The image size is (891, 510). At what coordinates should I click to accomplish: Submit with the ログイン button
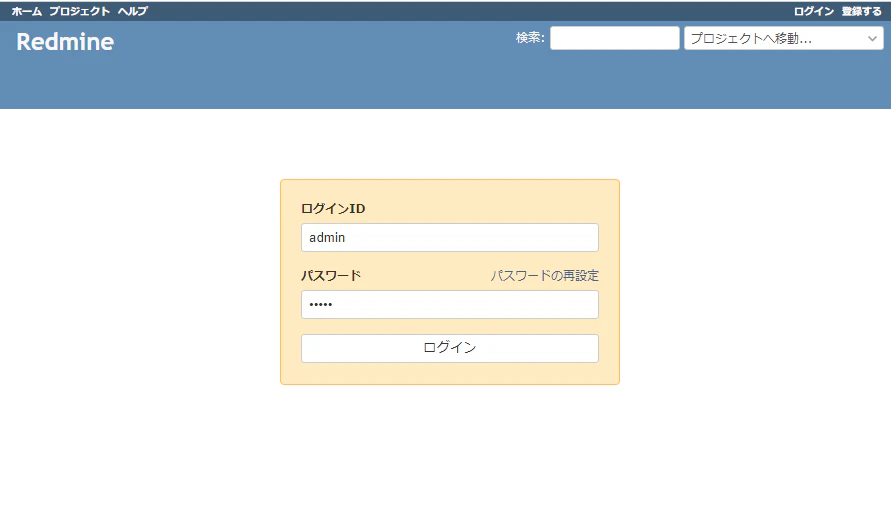tap(449, 348)
